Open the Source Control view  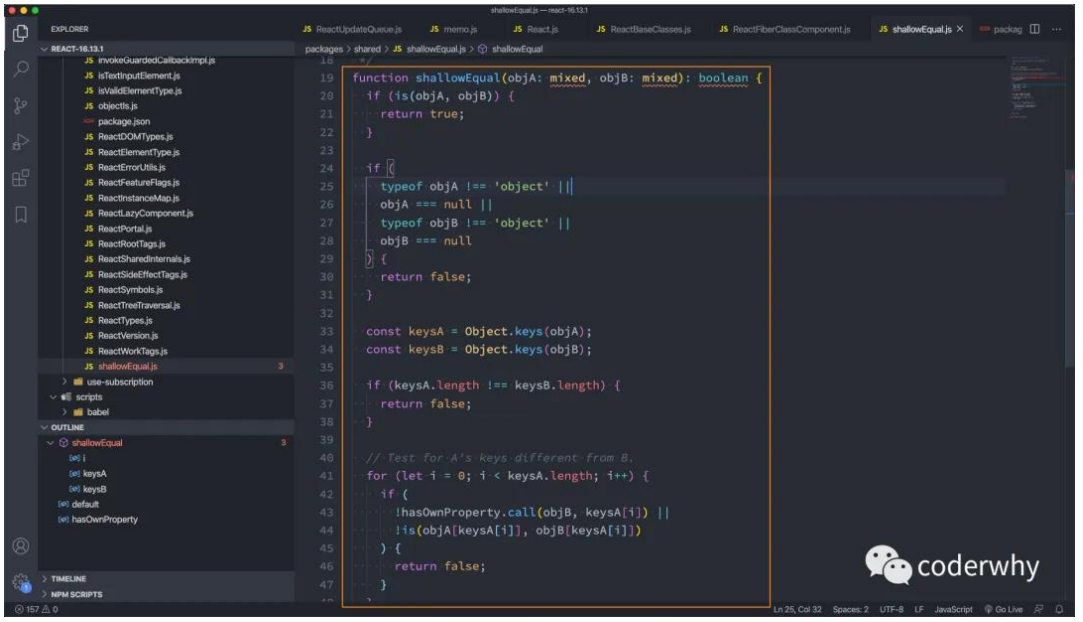pyautogui.click(x=19, y=104)
